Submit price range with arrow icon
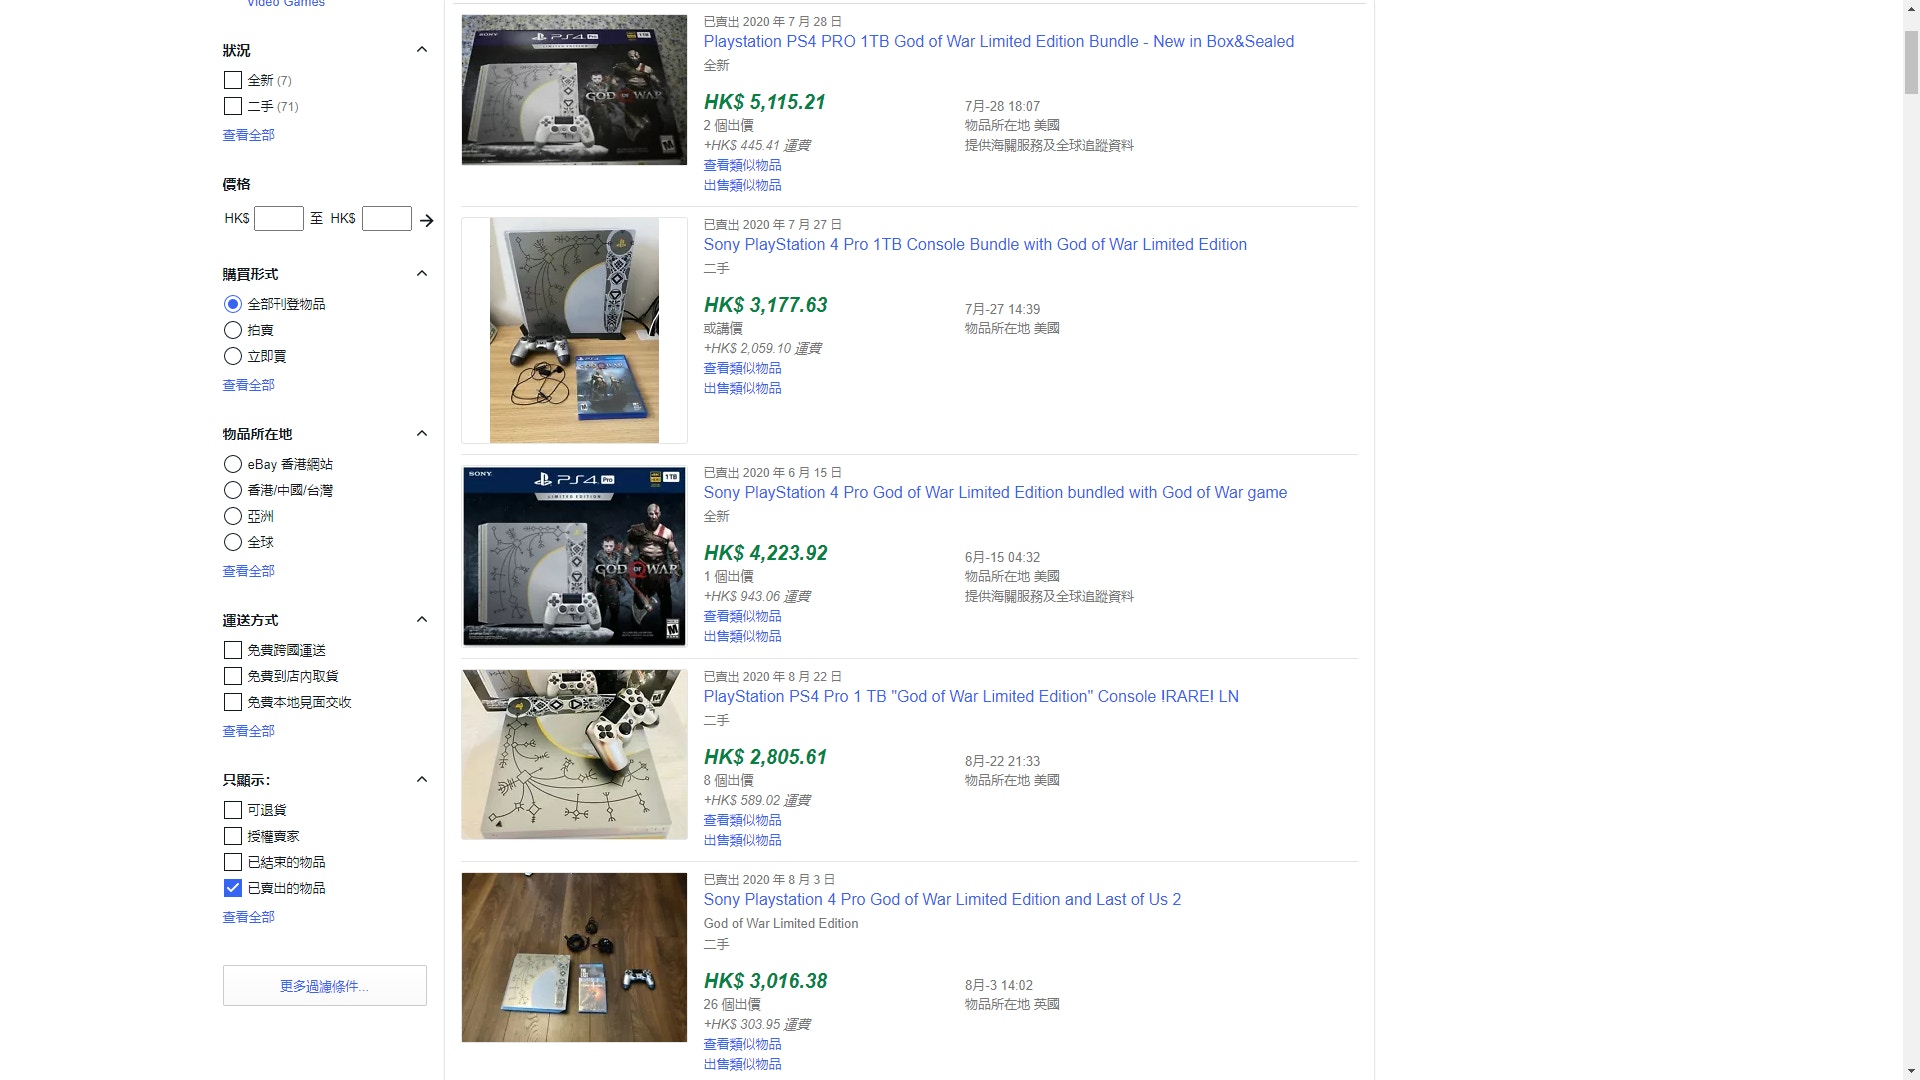Viewport: 1920px width, 1080px height. (x=427, y=220)
